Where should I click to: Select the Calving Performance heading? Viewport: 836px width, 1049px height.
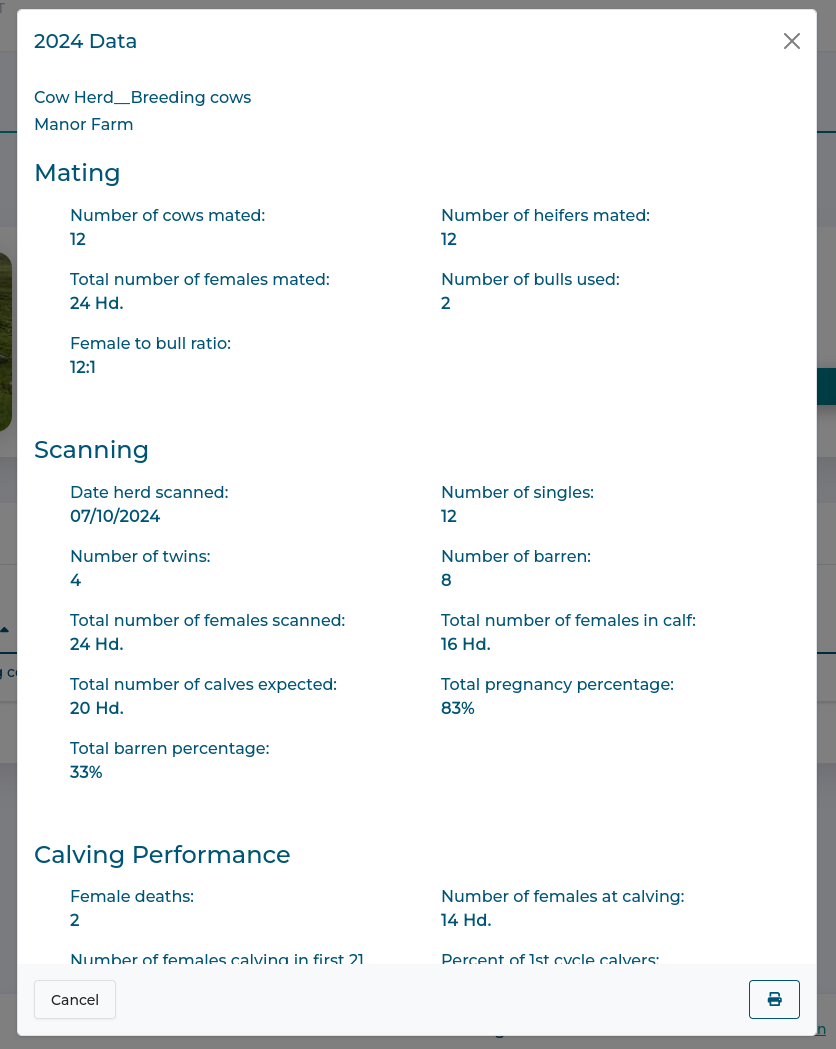[x=162, y=855]
